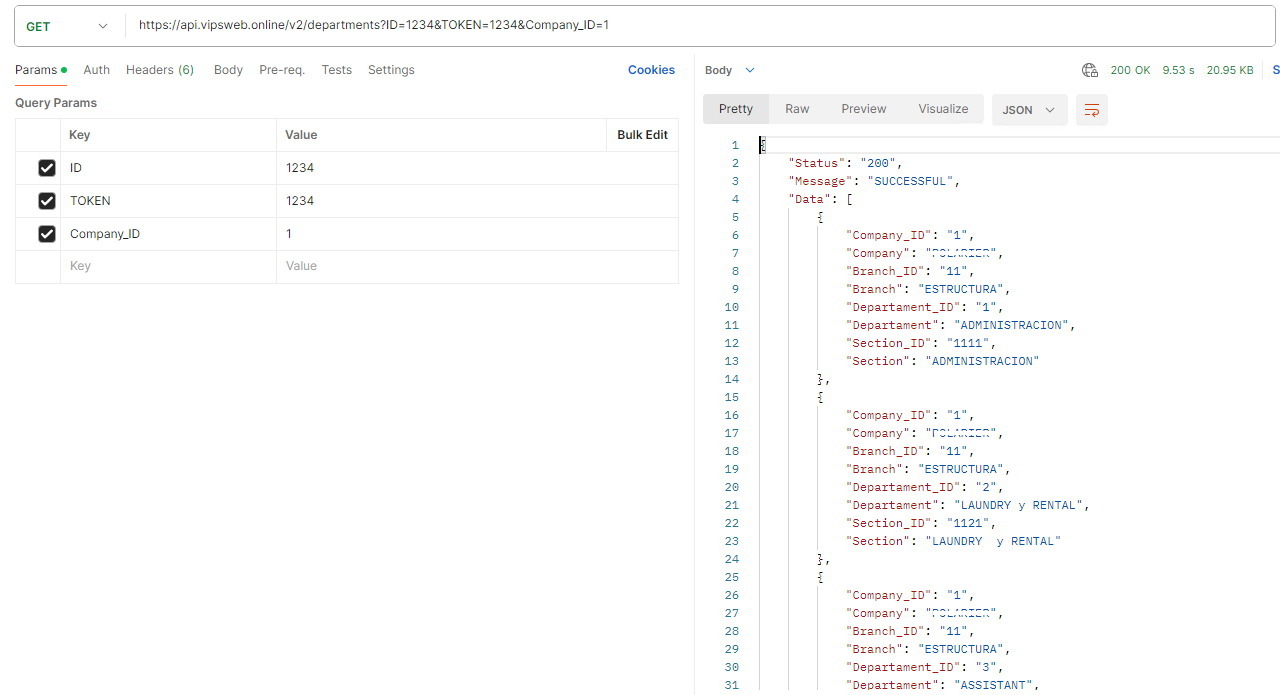The height and width of the screenshot is (695, 1280).
Task: Uncheck the ID query parameter
Action: point(46,168)
